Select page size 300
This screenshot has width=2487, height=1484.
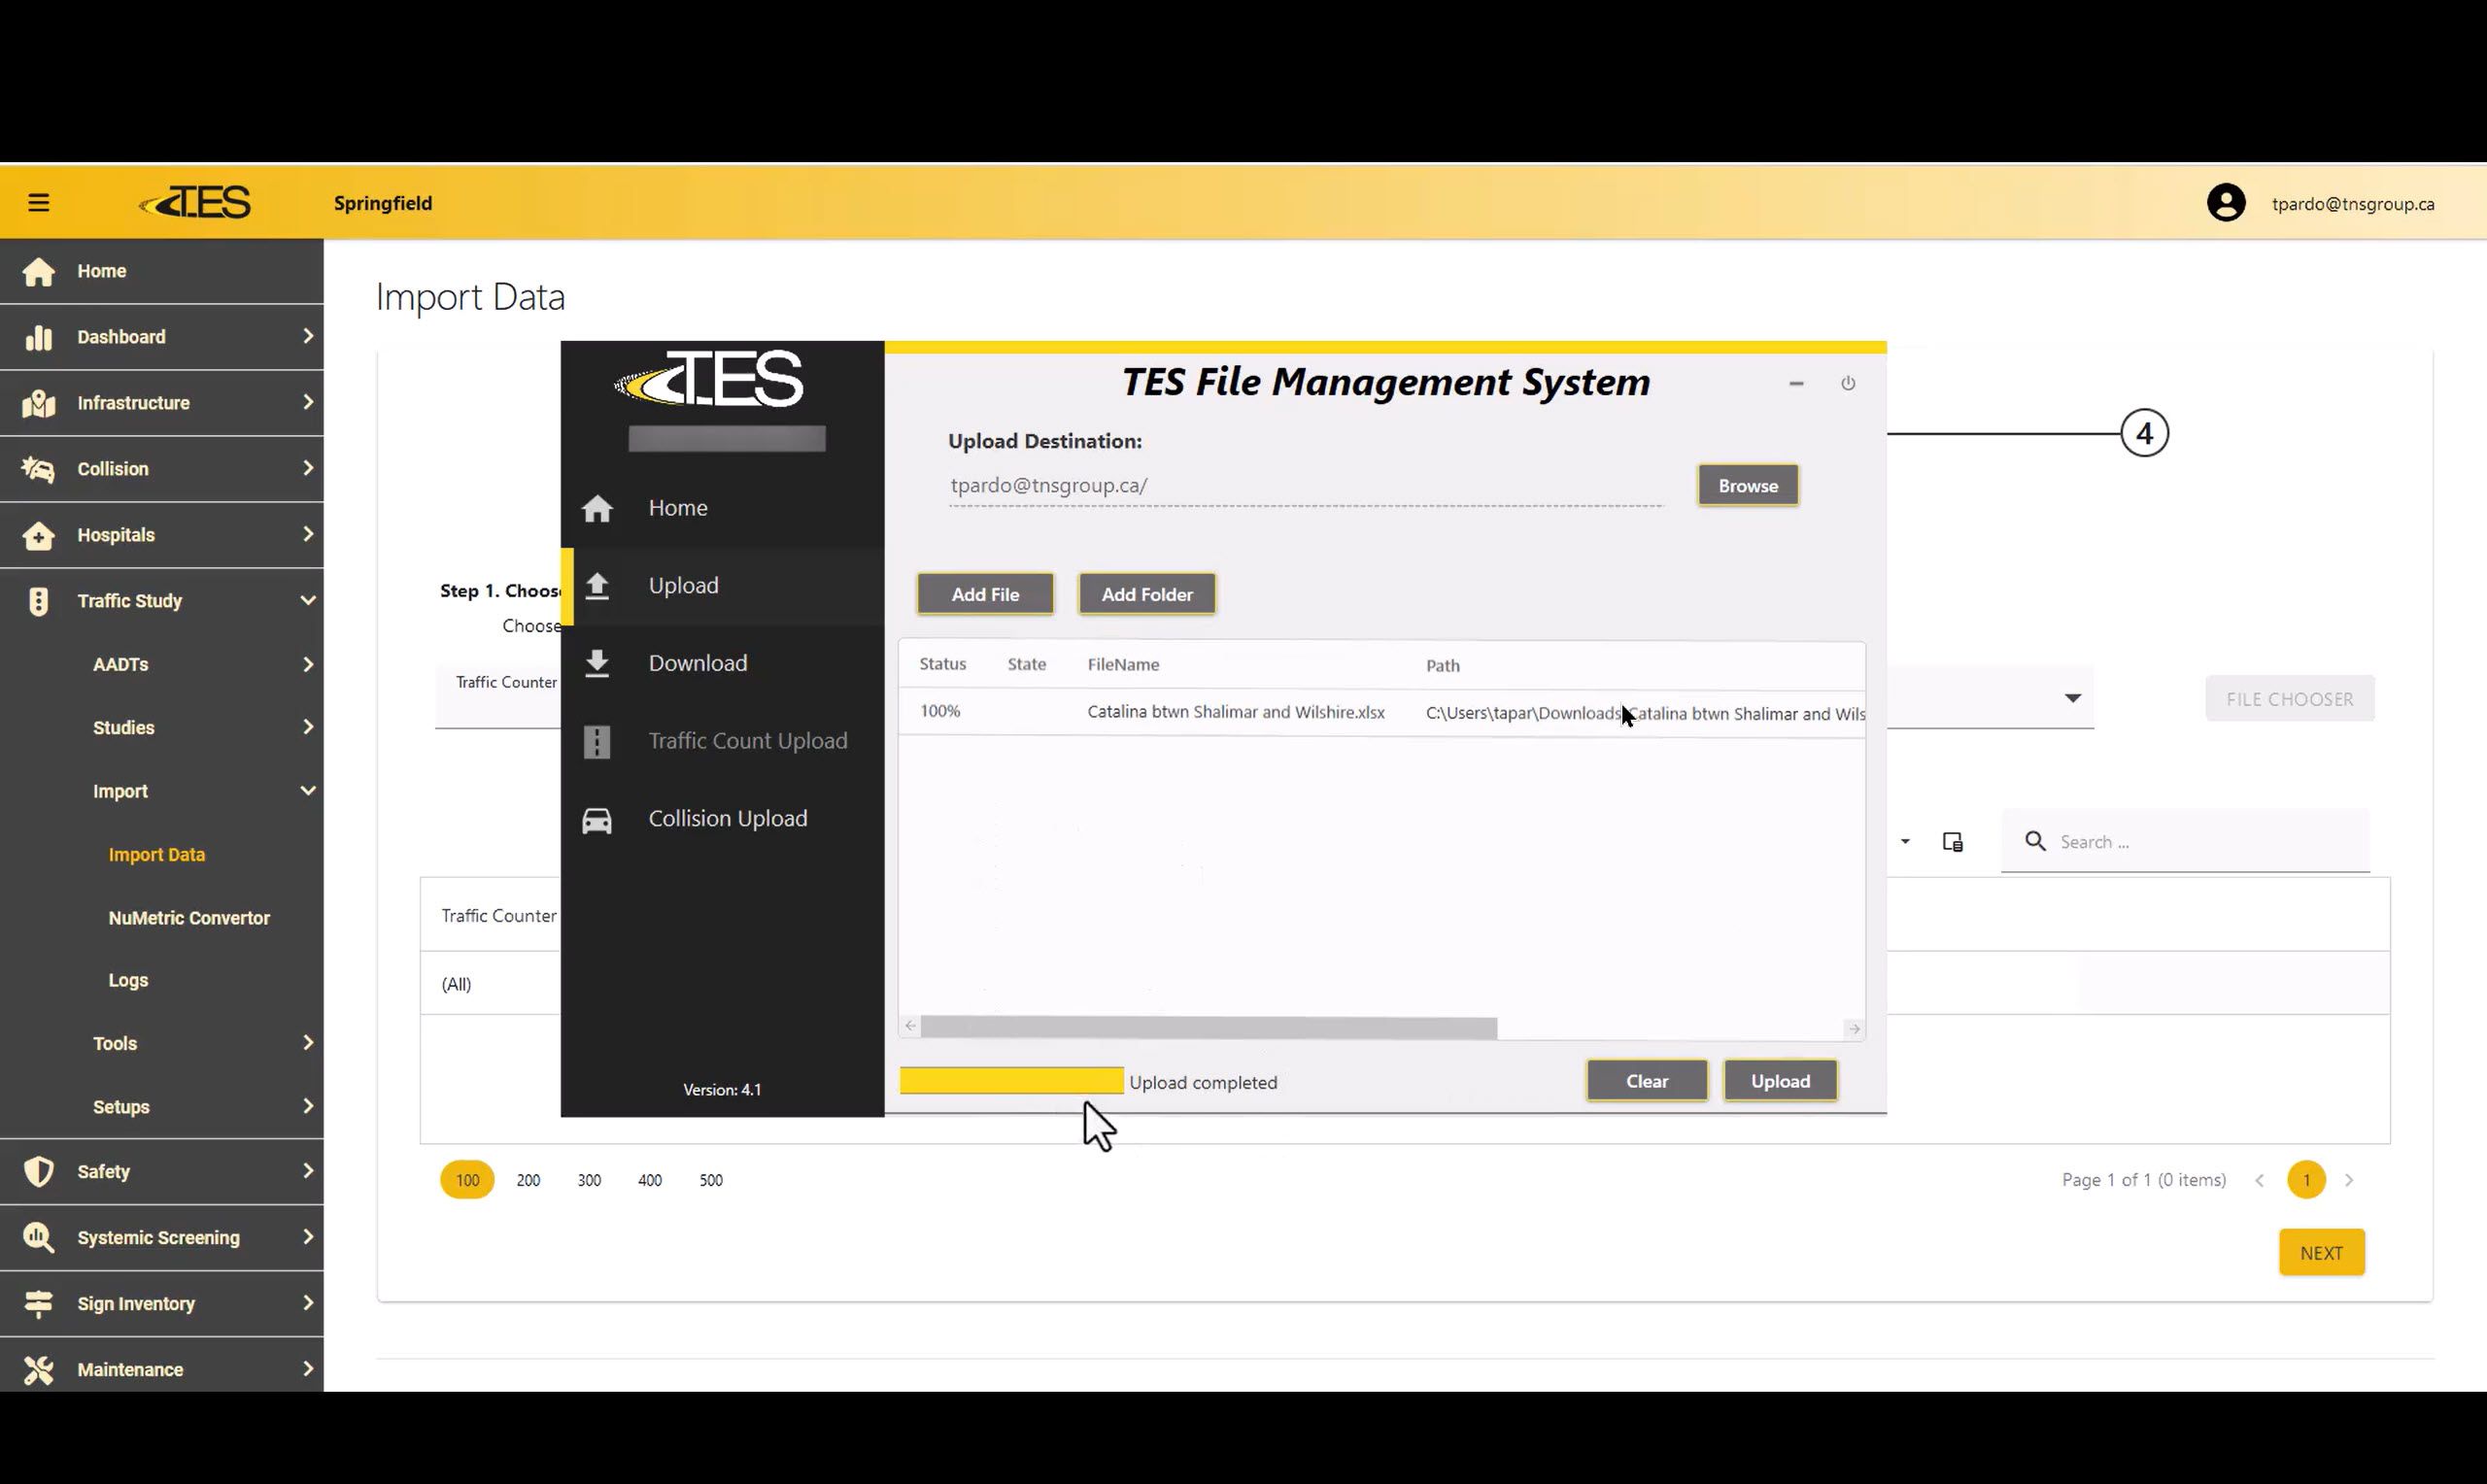coord(589,1180)
